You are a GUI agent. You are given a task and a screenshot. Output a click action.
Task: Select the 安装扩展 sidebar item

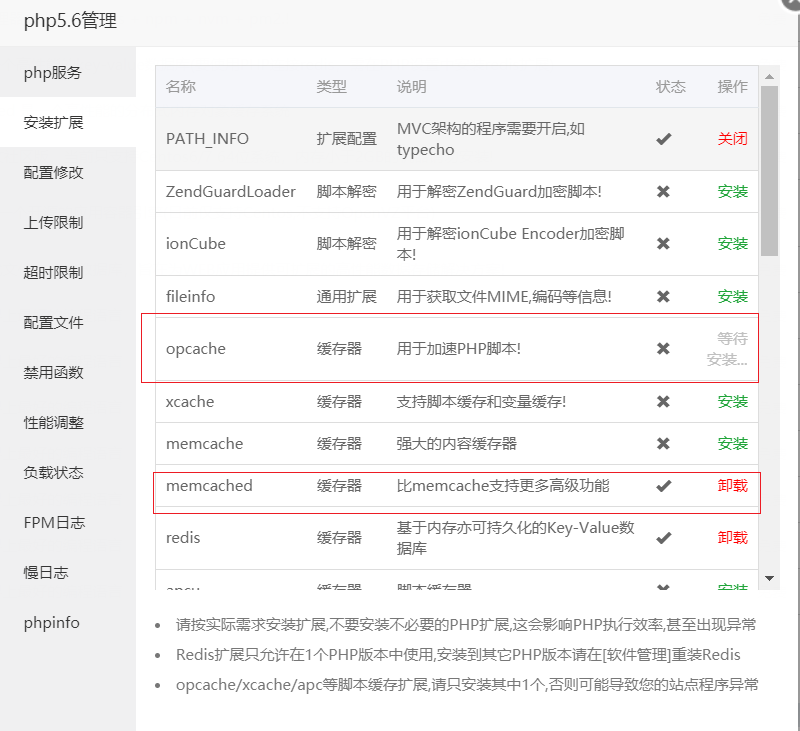(62, 121)
